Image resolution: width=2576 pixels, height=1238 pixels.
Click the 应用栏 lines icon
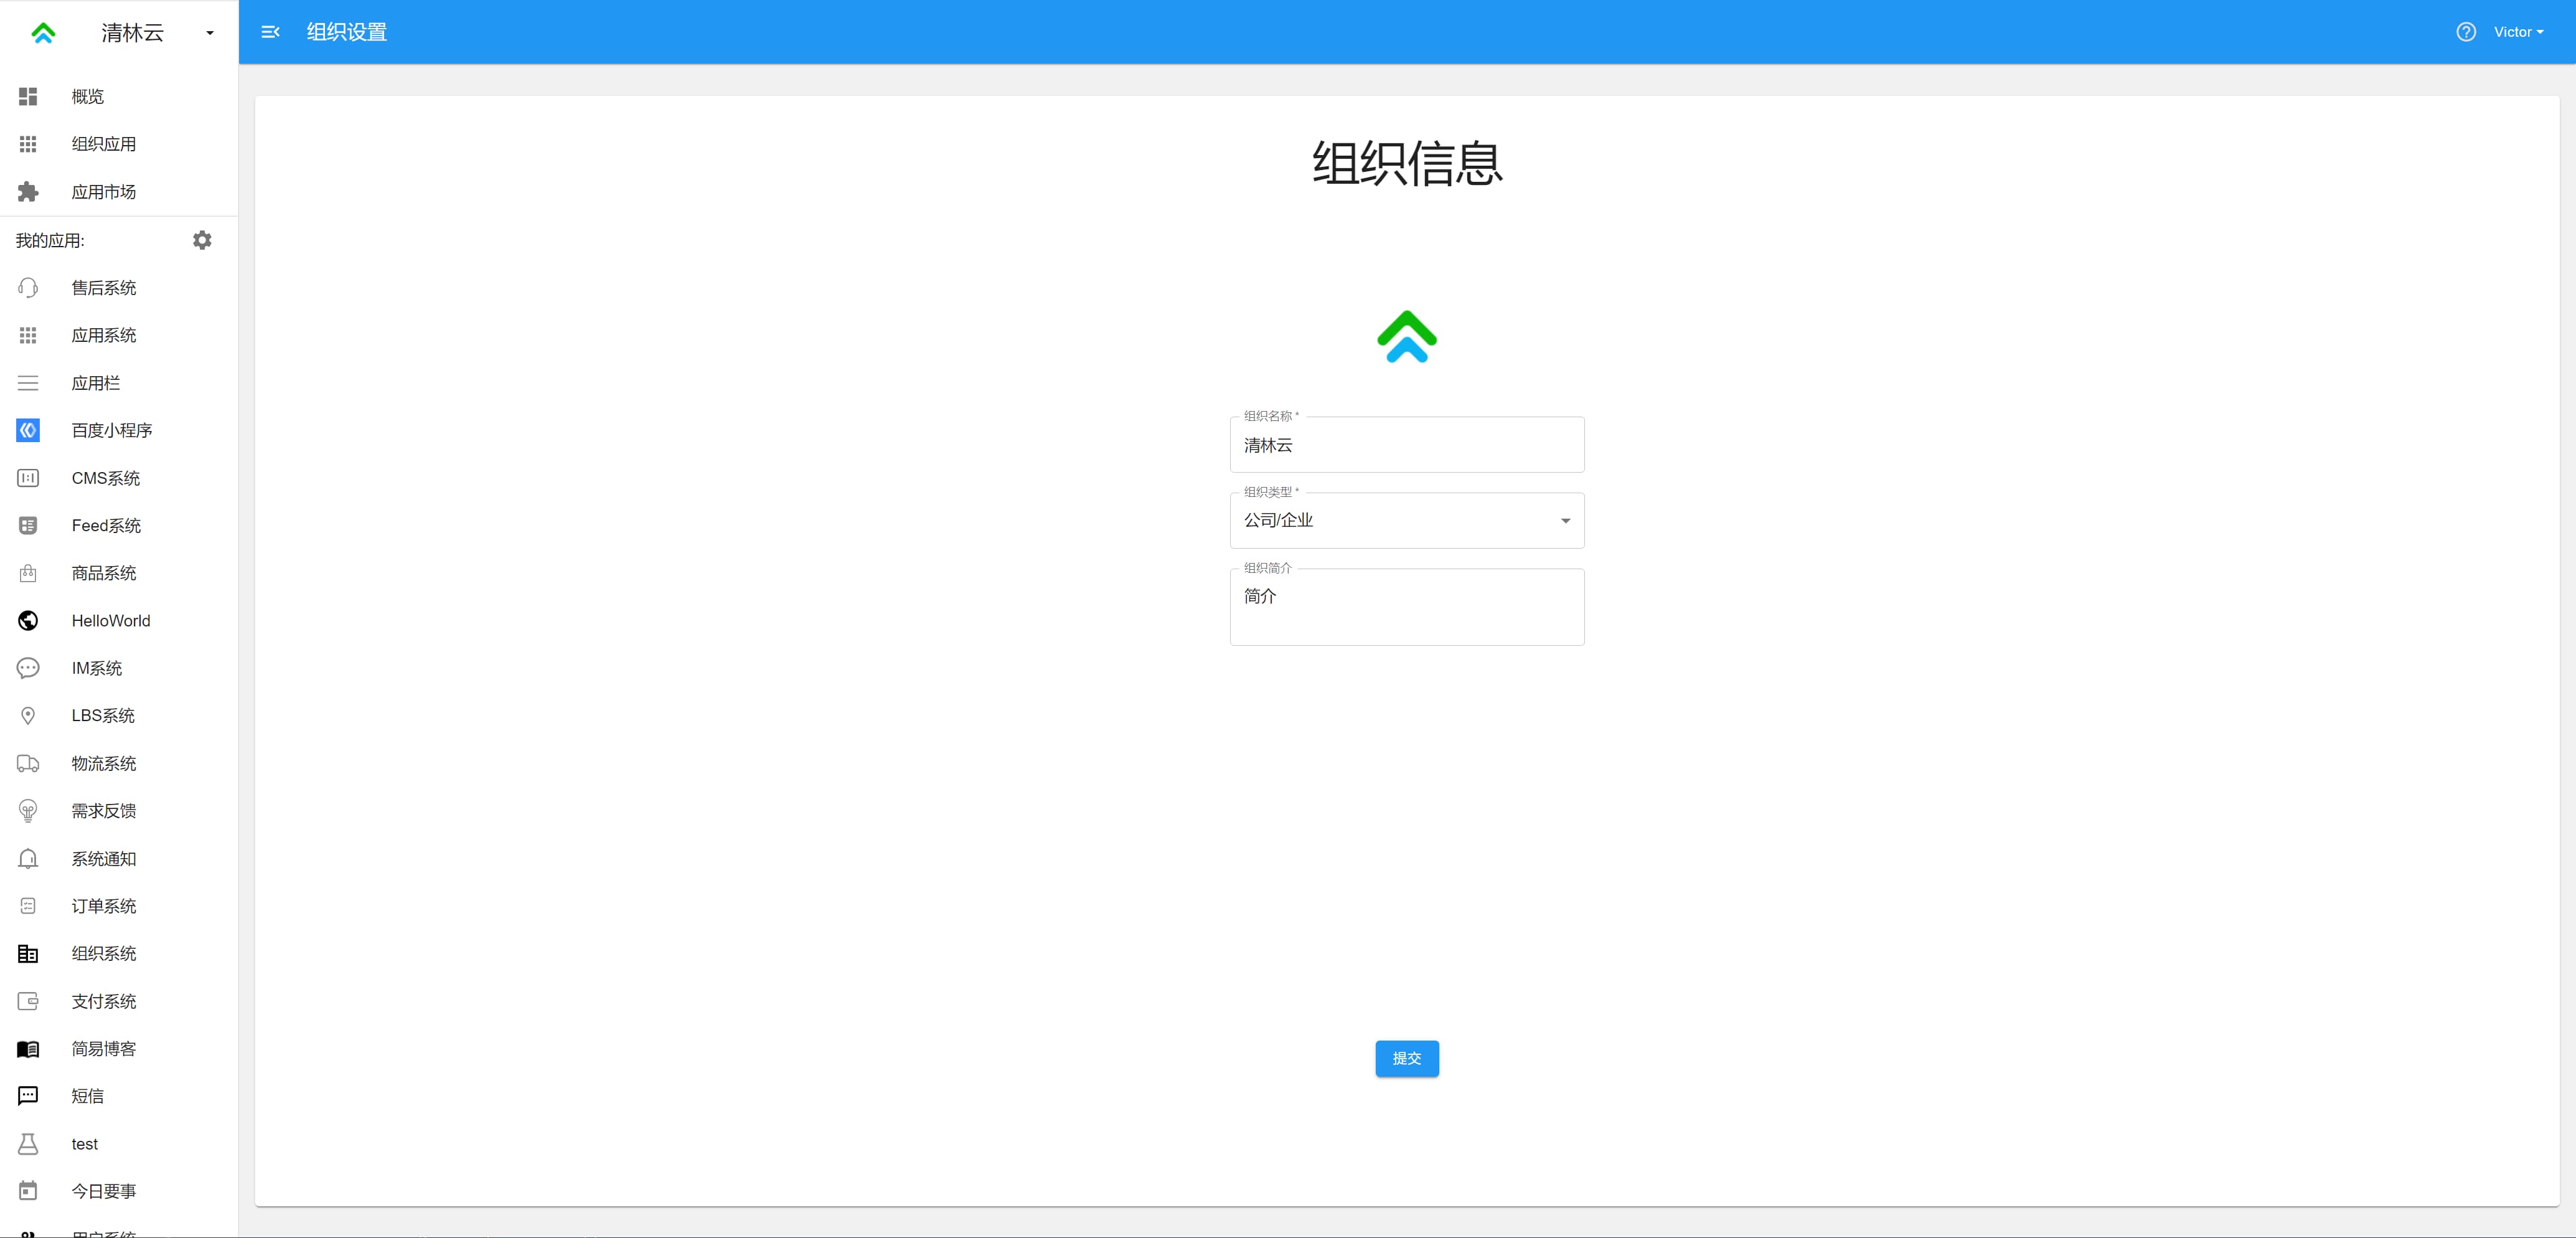click(x=28, y=383)
